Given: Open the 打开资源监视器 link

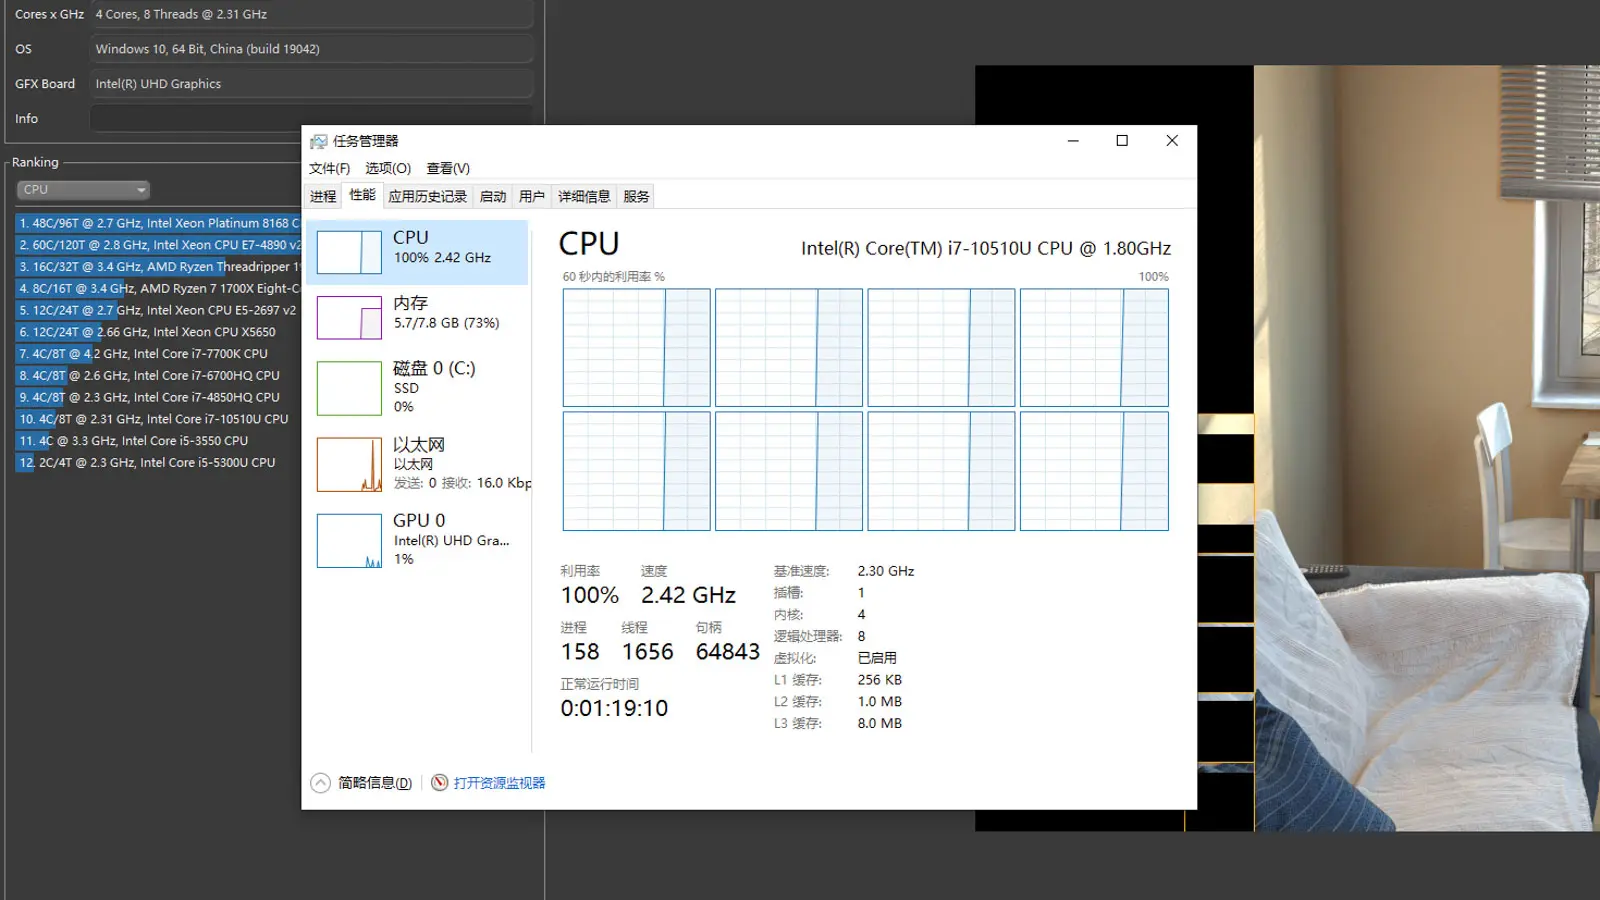Looking at the screenshot, I should pyautogui.click(x=499, y=783).
